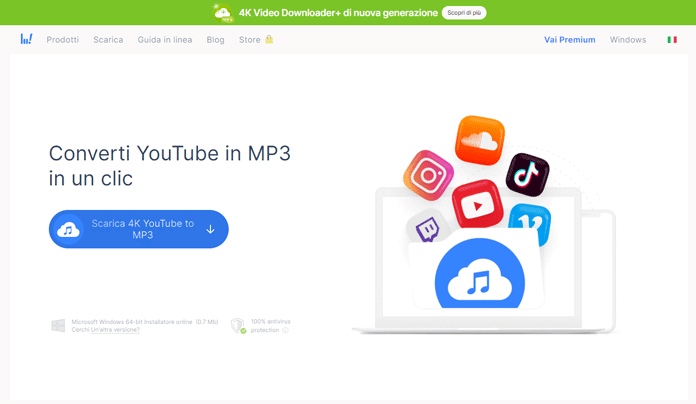
Task: Click the 100% antivirus protection text
Action: tap(270, 325)
